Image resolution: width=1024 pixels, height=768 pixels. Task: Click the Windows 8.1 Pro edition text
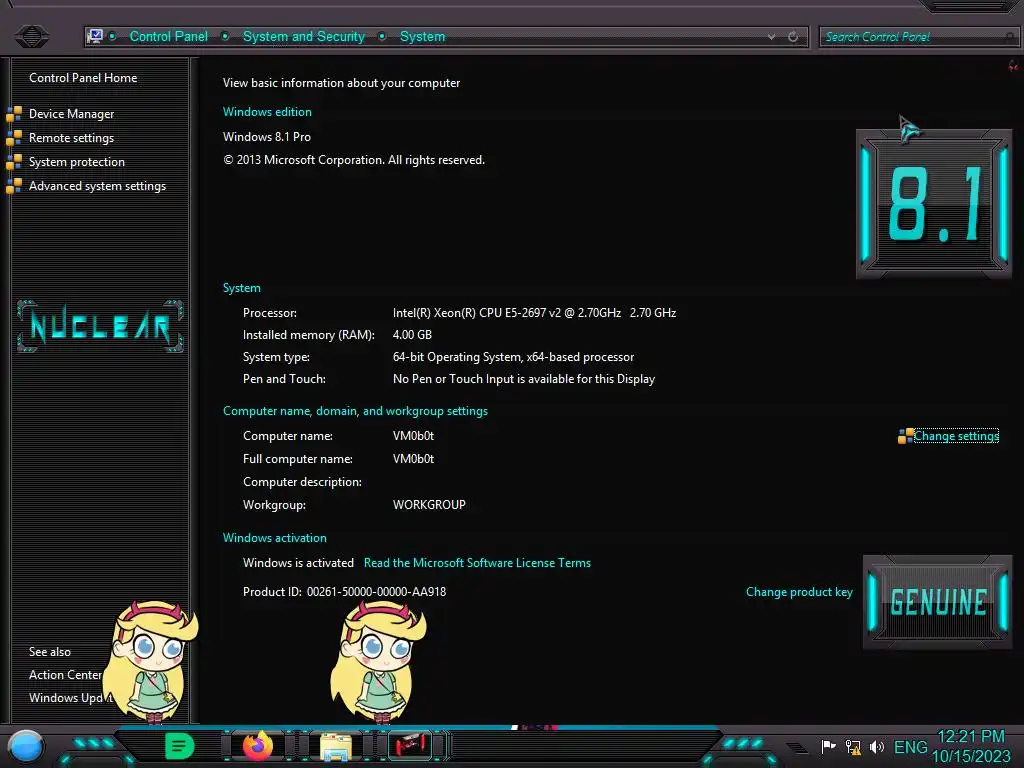click(266, 136)
